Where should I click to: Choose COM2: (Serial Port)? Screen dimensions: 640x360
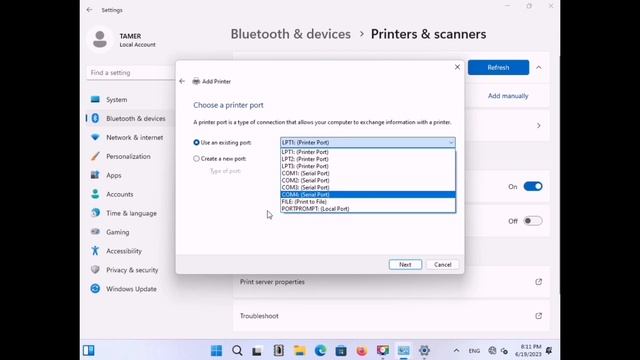pos(368,180)
